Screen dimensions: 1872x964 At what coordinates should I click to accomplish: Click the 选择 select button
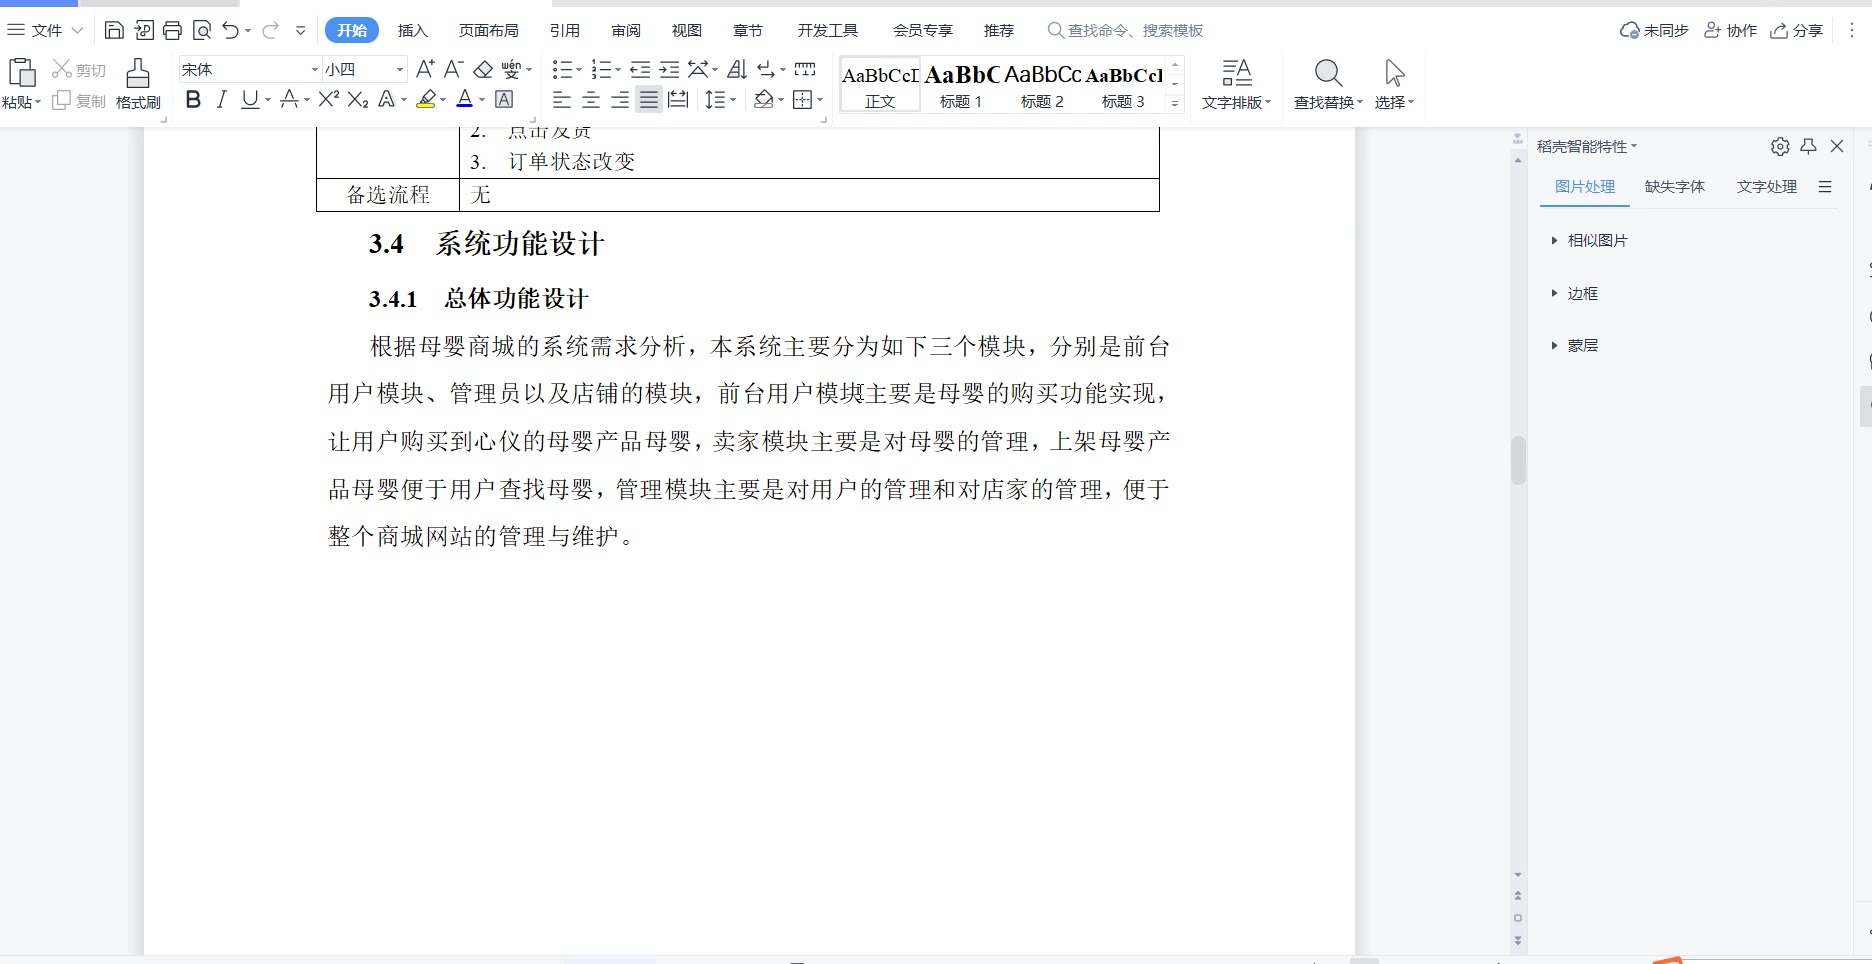tap(1394, 84)
